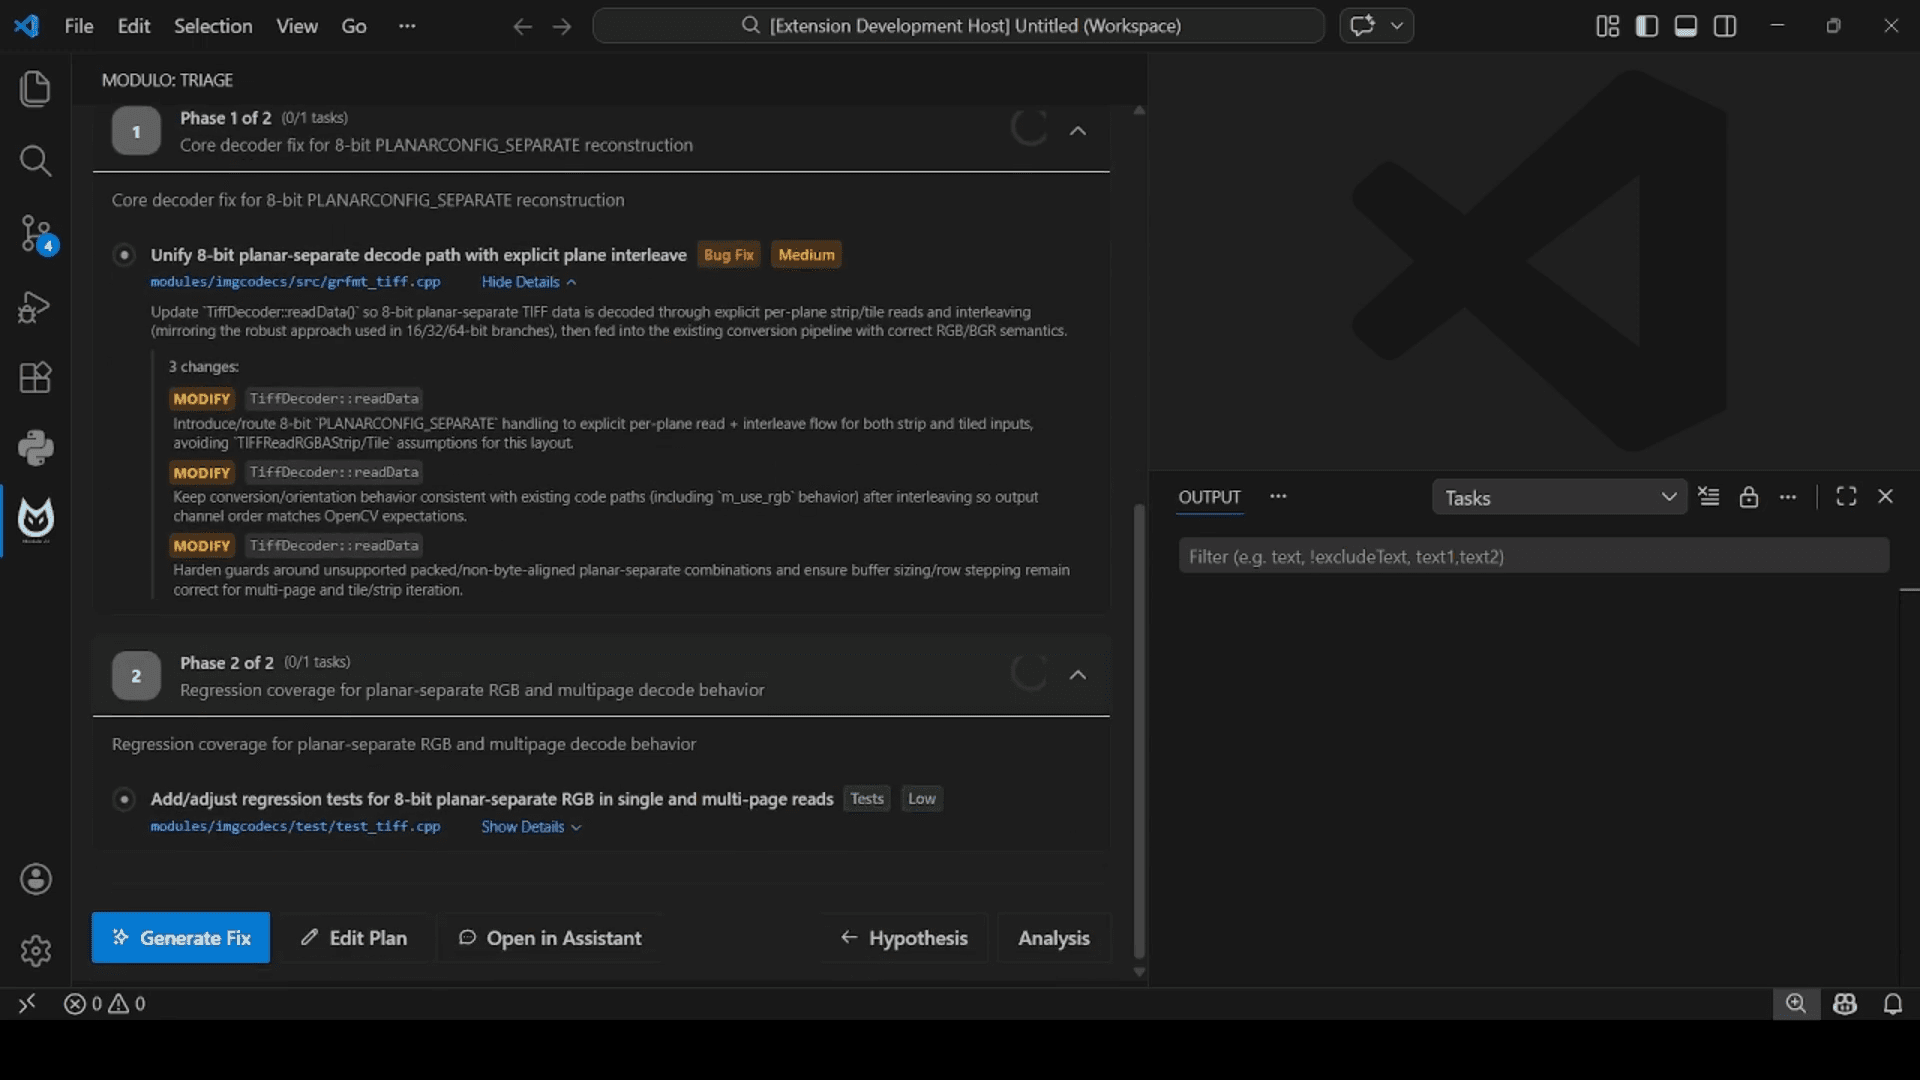Collapse Phase 2 of 2 section
The width and height of the screenshot is (1920, 1080).
[1077, 676]
